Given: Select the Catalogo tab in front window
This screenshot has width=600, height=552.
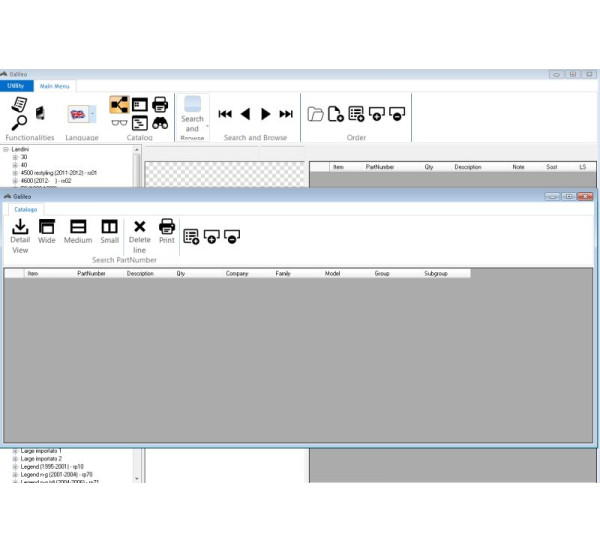Looking at the screenshot, I should click(25, 209).
